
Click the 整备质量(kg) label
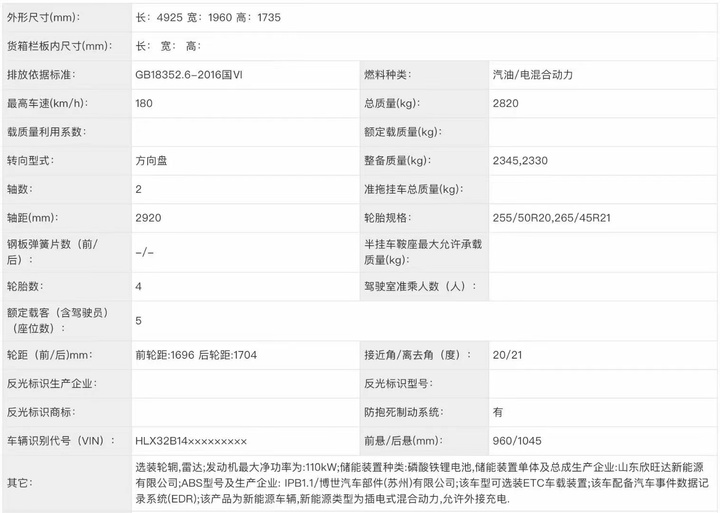(x=398, y=161)
